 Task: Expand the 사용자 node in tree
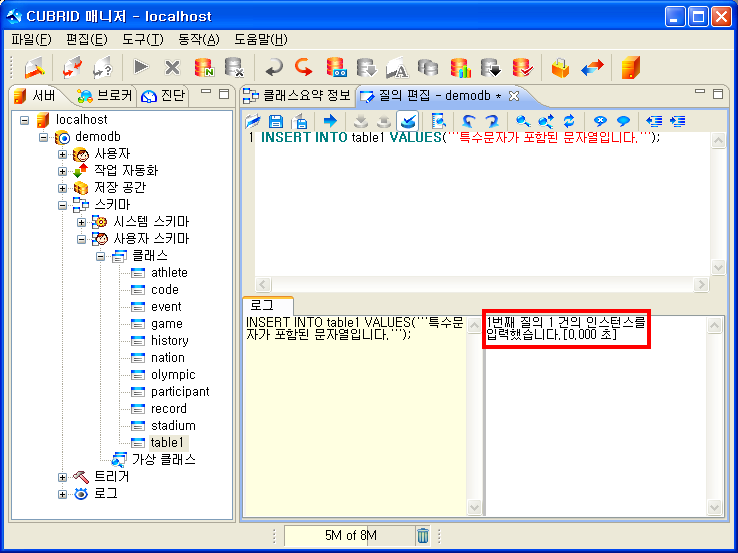click(63, 154)
